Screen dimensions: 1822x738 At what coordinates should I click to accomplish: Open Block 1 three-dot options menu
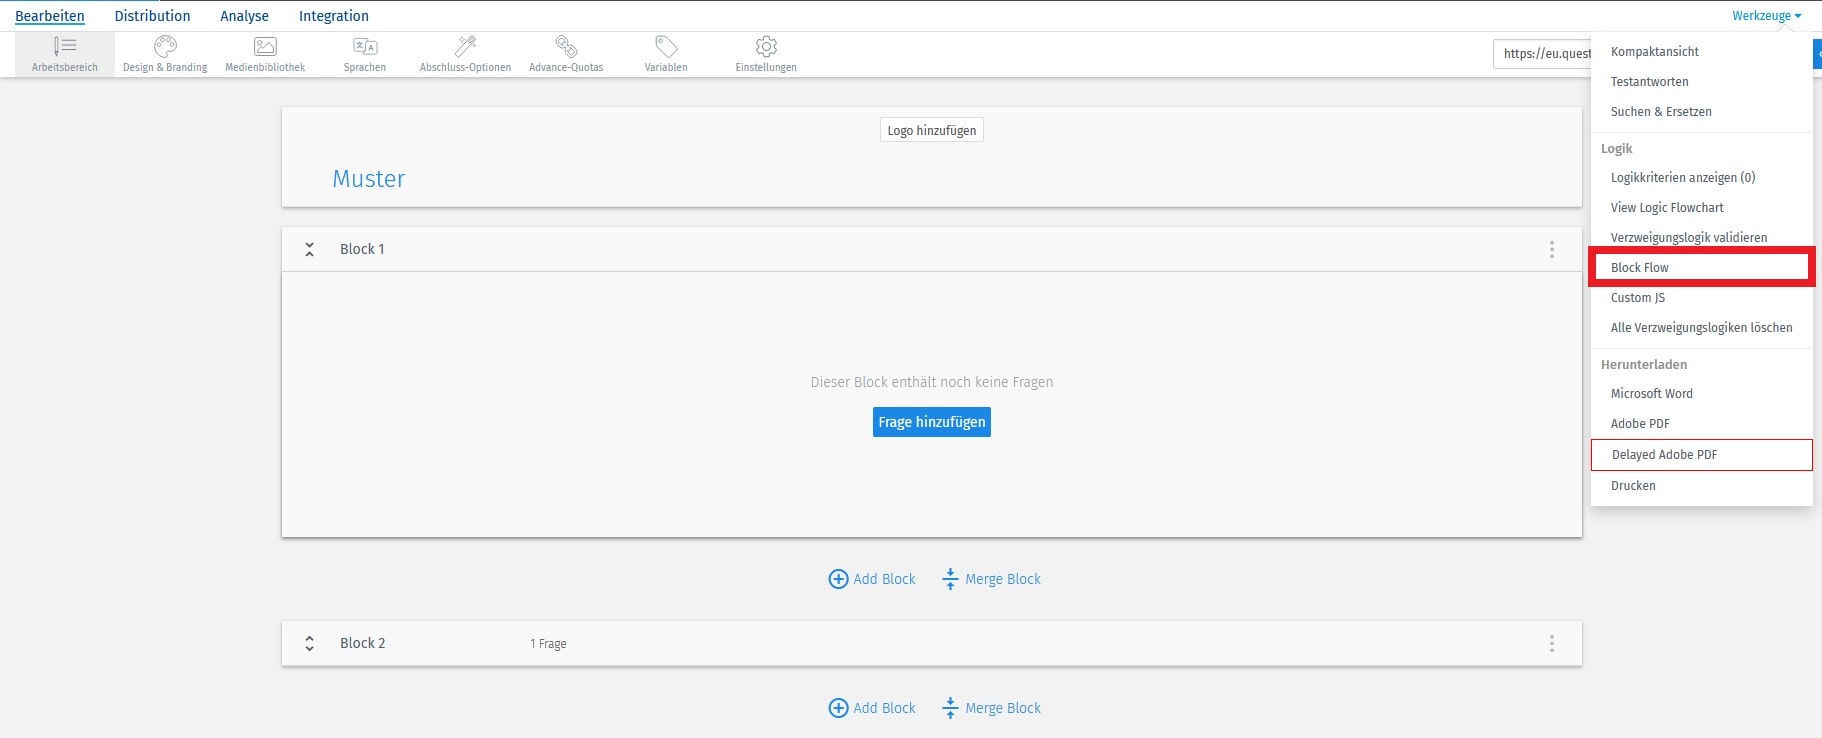(1552, 249)
